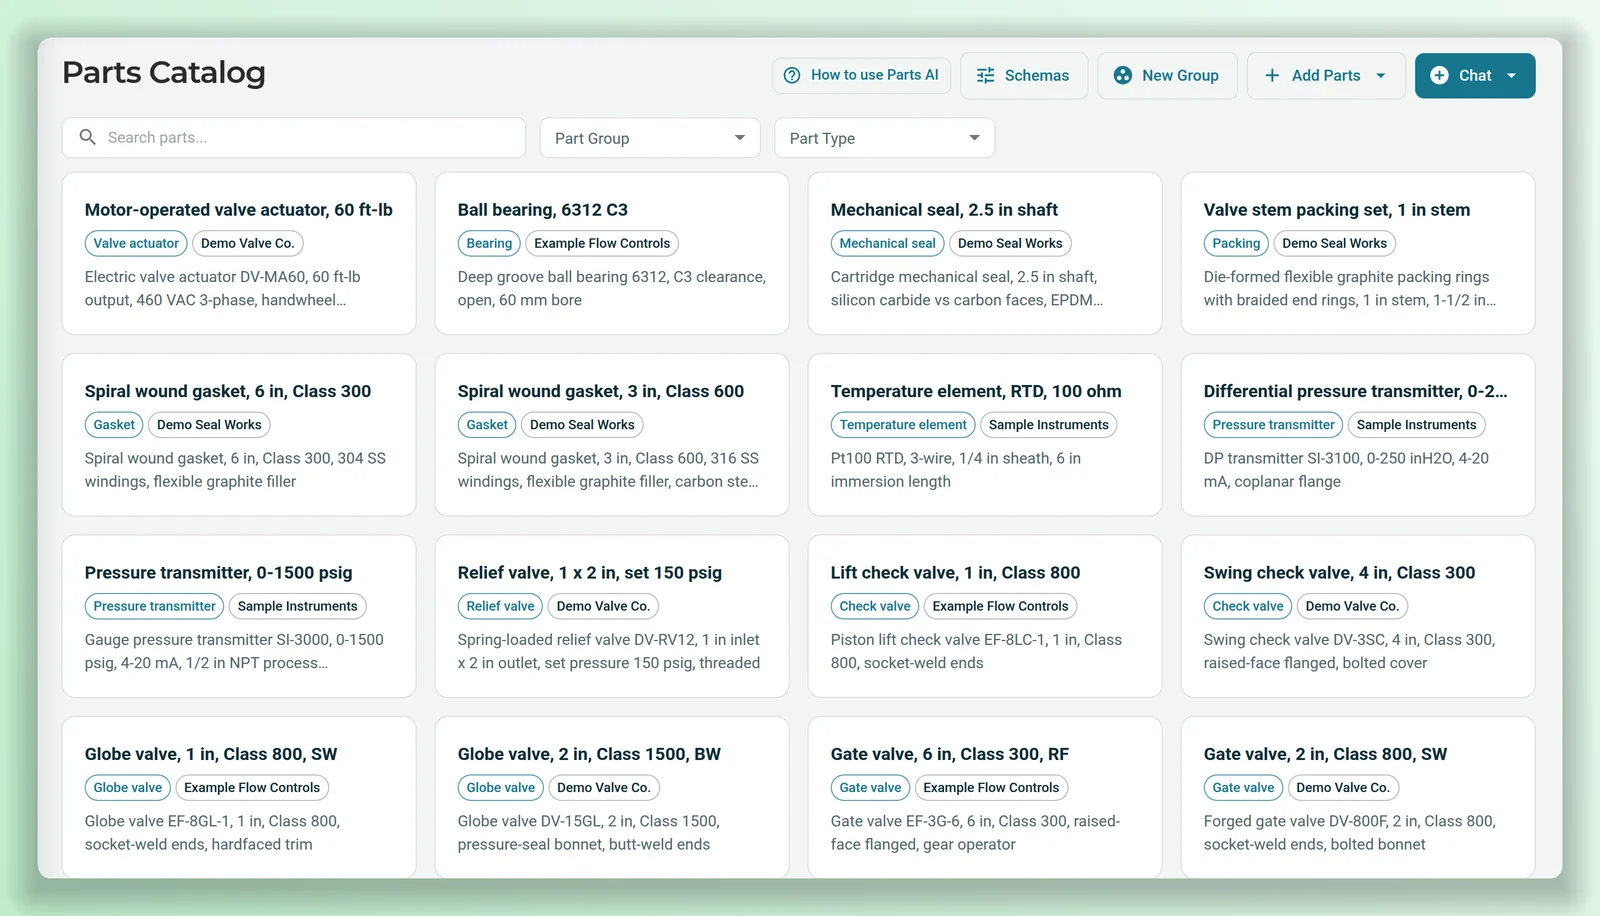The width and height of the screenshot is (1600, 916).
Task: Expand the Add Parts dropdown arrow
Action: pyautogui.click(x=1381, y=76)
